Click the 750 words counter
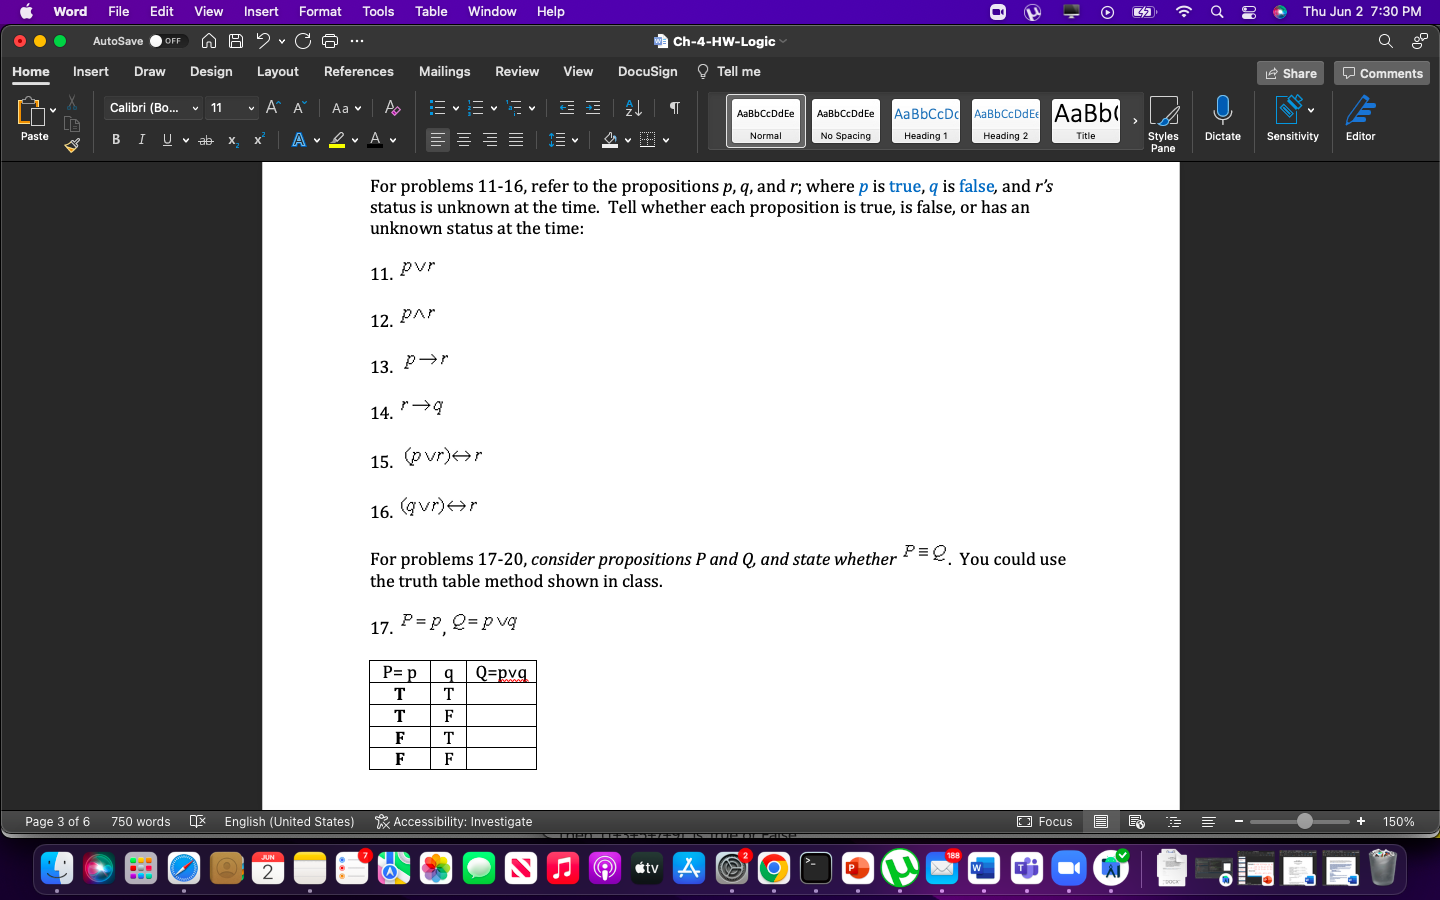1440x900 pixels. (140, 821)
